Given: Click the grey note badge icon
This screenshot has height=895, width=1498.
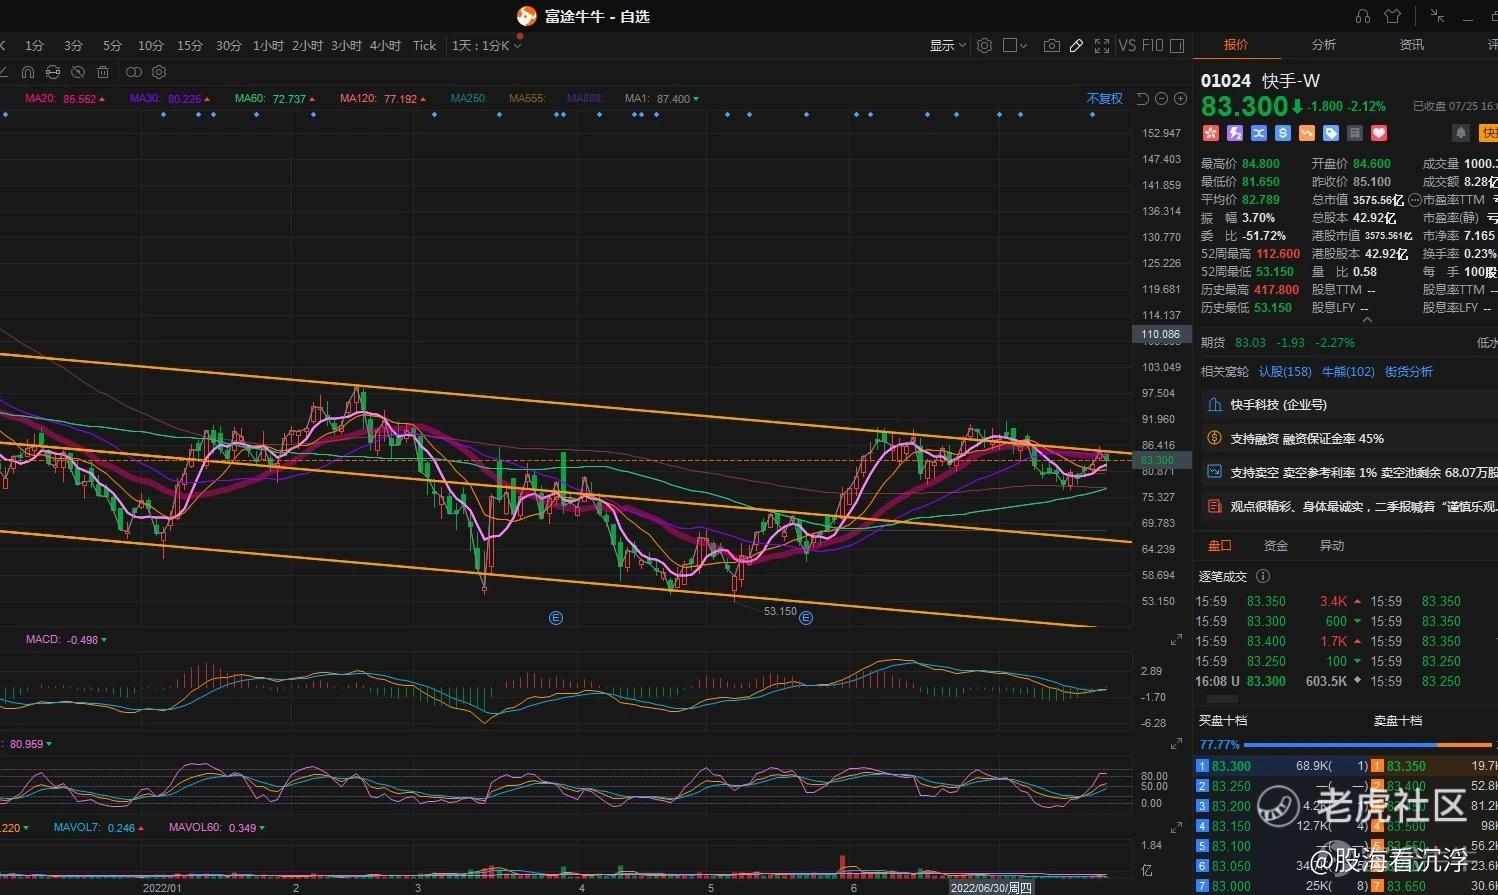Looking at the screenshot, I should coord(1355,133).
